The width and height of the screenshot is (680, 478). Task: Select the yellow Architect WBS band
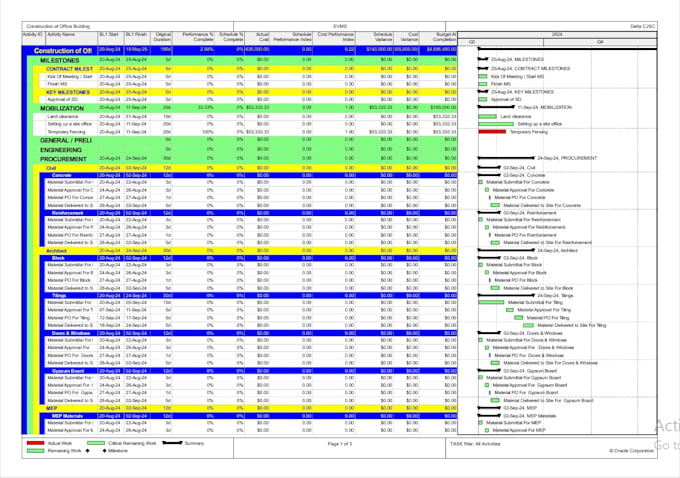[x=245, y=251]
